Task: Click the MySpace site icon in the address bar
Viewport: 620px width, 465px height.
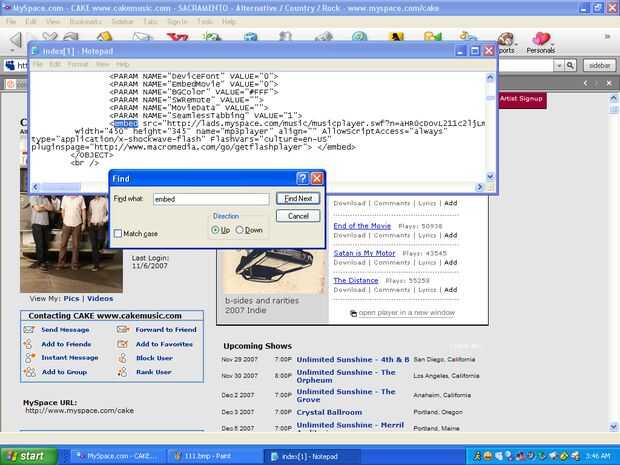Action: point(10,65)
